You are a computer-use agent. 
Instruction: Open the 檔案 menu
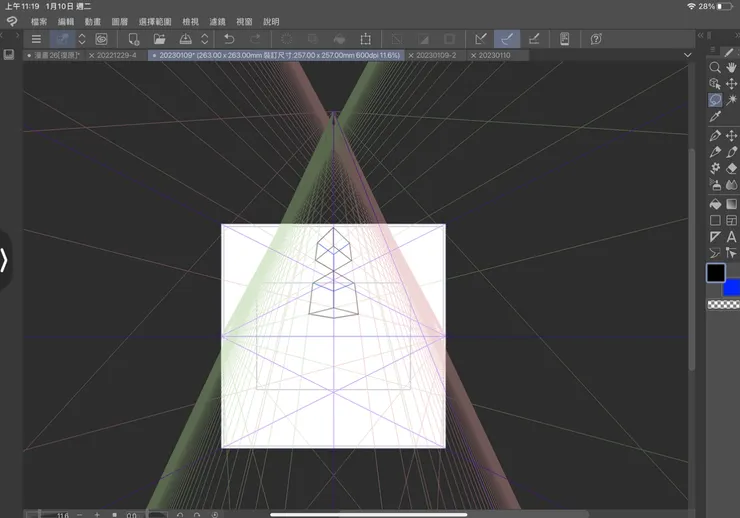point(39,21)
